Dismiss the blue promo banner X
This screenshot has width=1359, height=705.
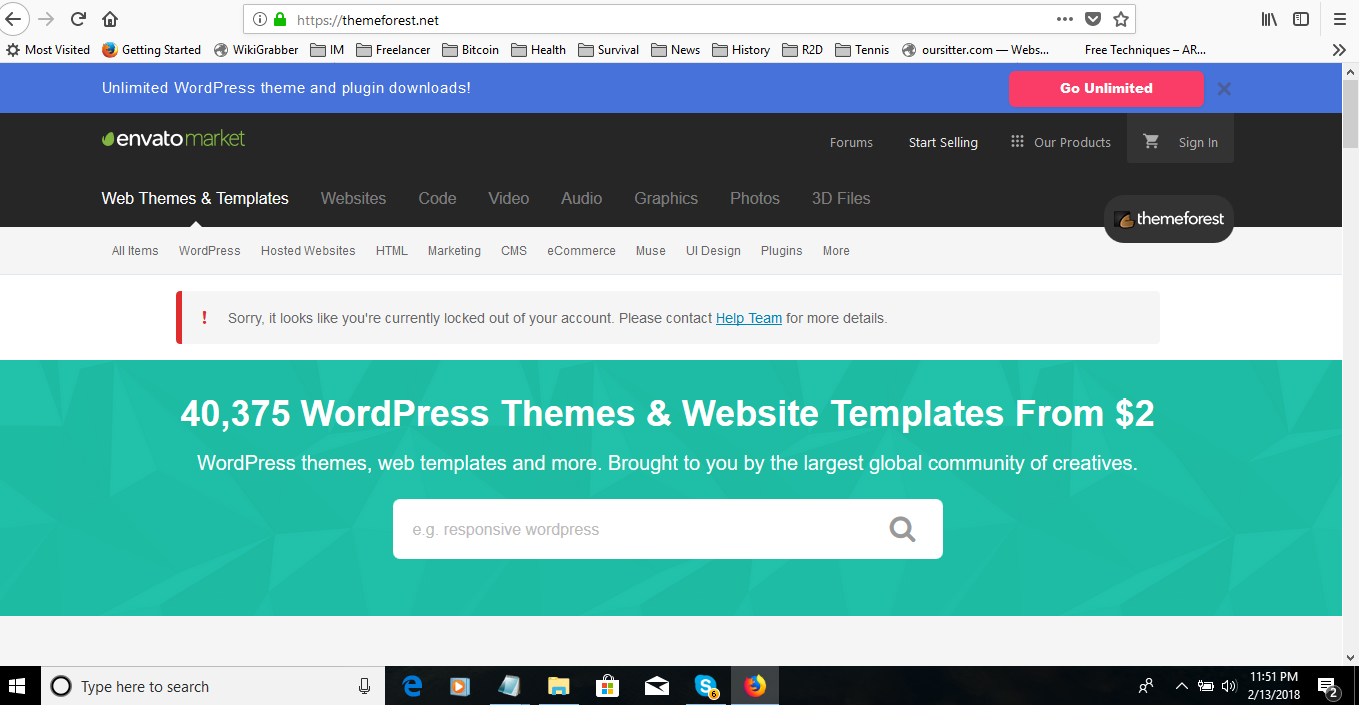coord(1224,88)
